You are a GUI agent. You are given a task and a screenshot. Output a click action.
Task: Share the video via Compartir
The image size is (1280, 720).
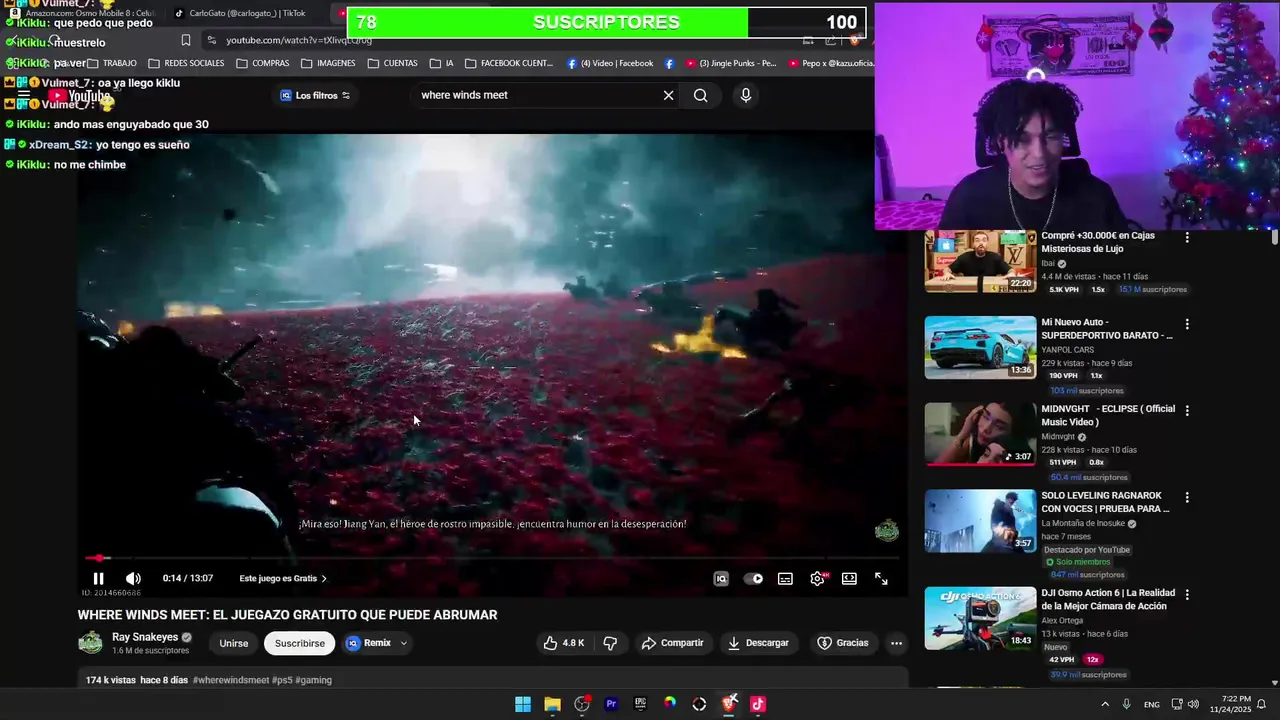click(673, 643)
